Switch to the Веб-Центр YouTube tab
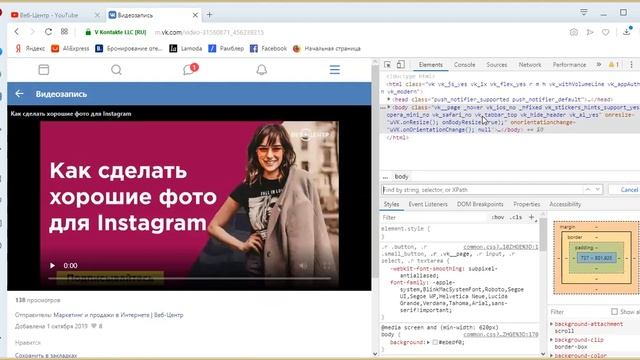 click(x=49, y=15)
